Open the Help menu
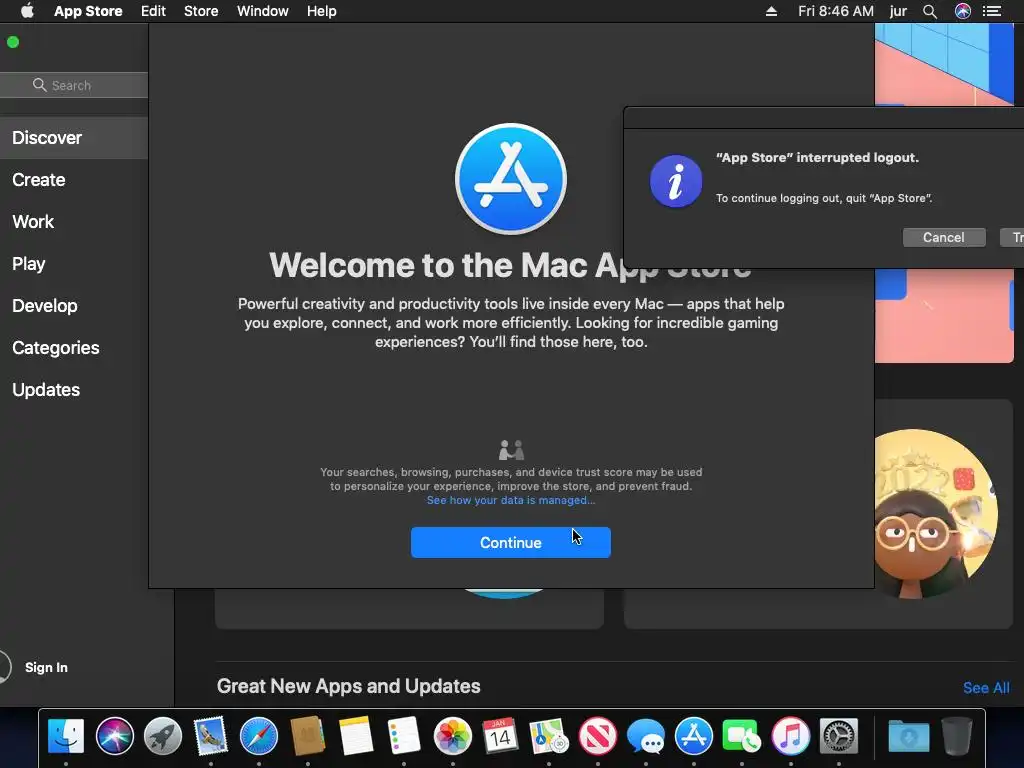 click(x=322, y=11)
